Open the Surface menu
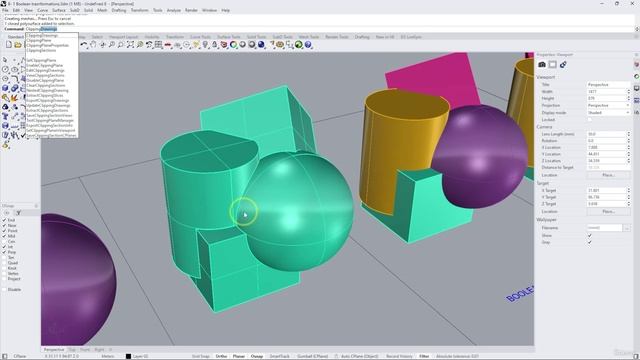The width and height of the screenshot is (640, 360). pos(59,10)
